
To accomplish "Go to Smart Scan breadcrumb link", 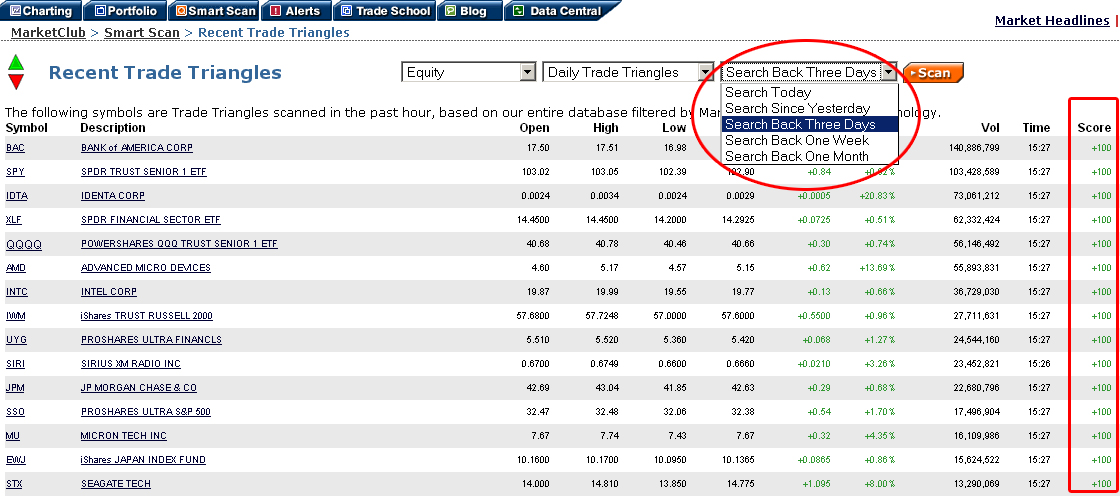I will (141, 32).
